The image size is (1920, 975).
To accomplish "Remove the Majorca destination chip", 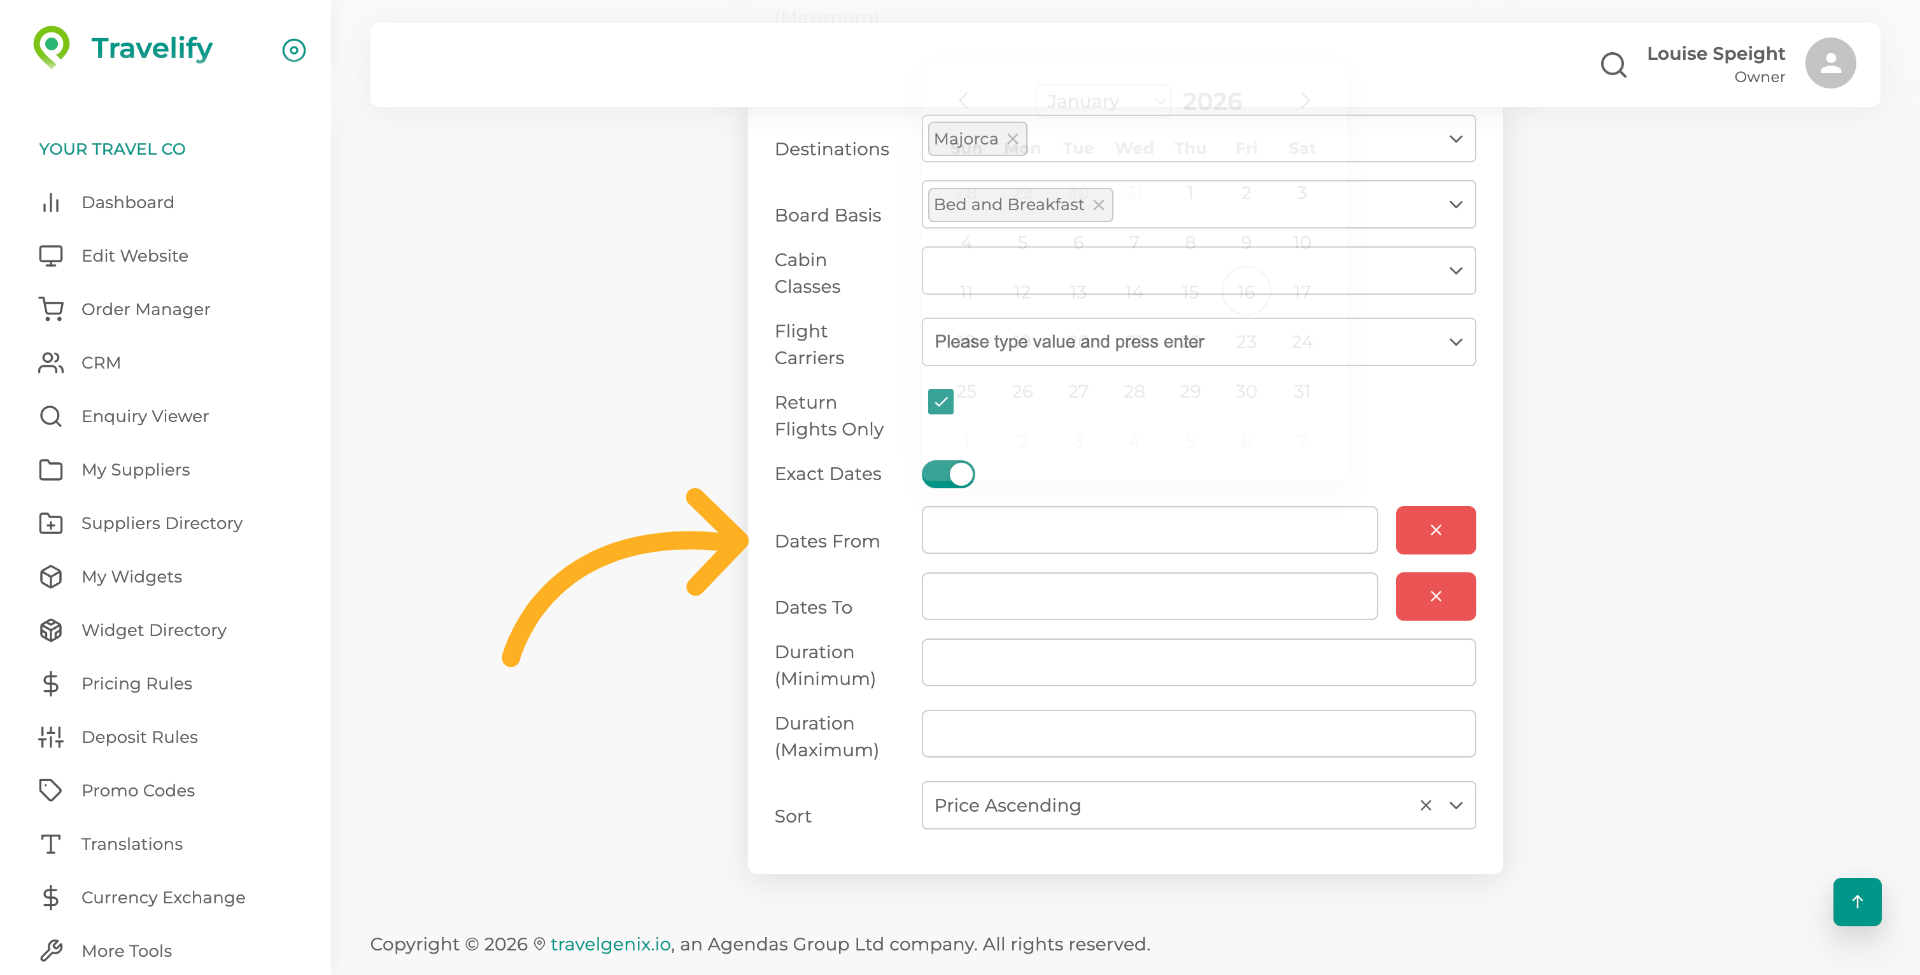I will pos(1012,138).
